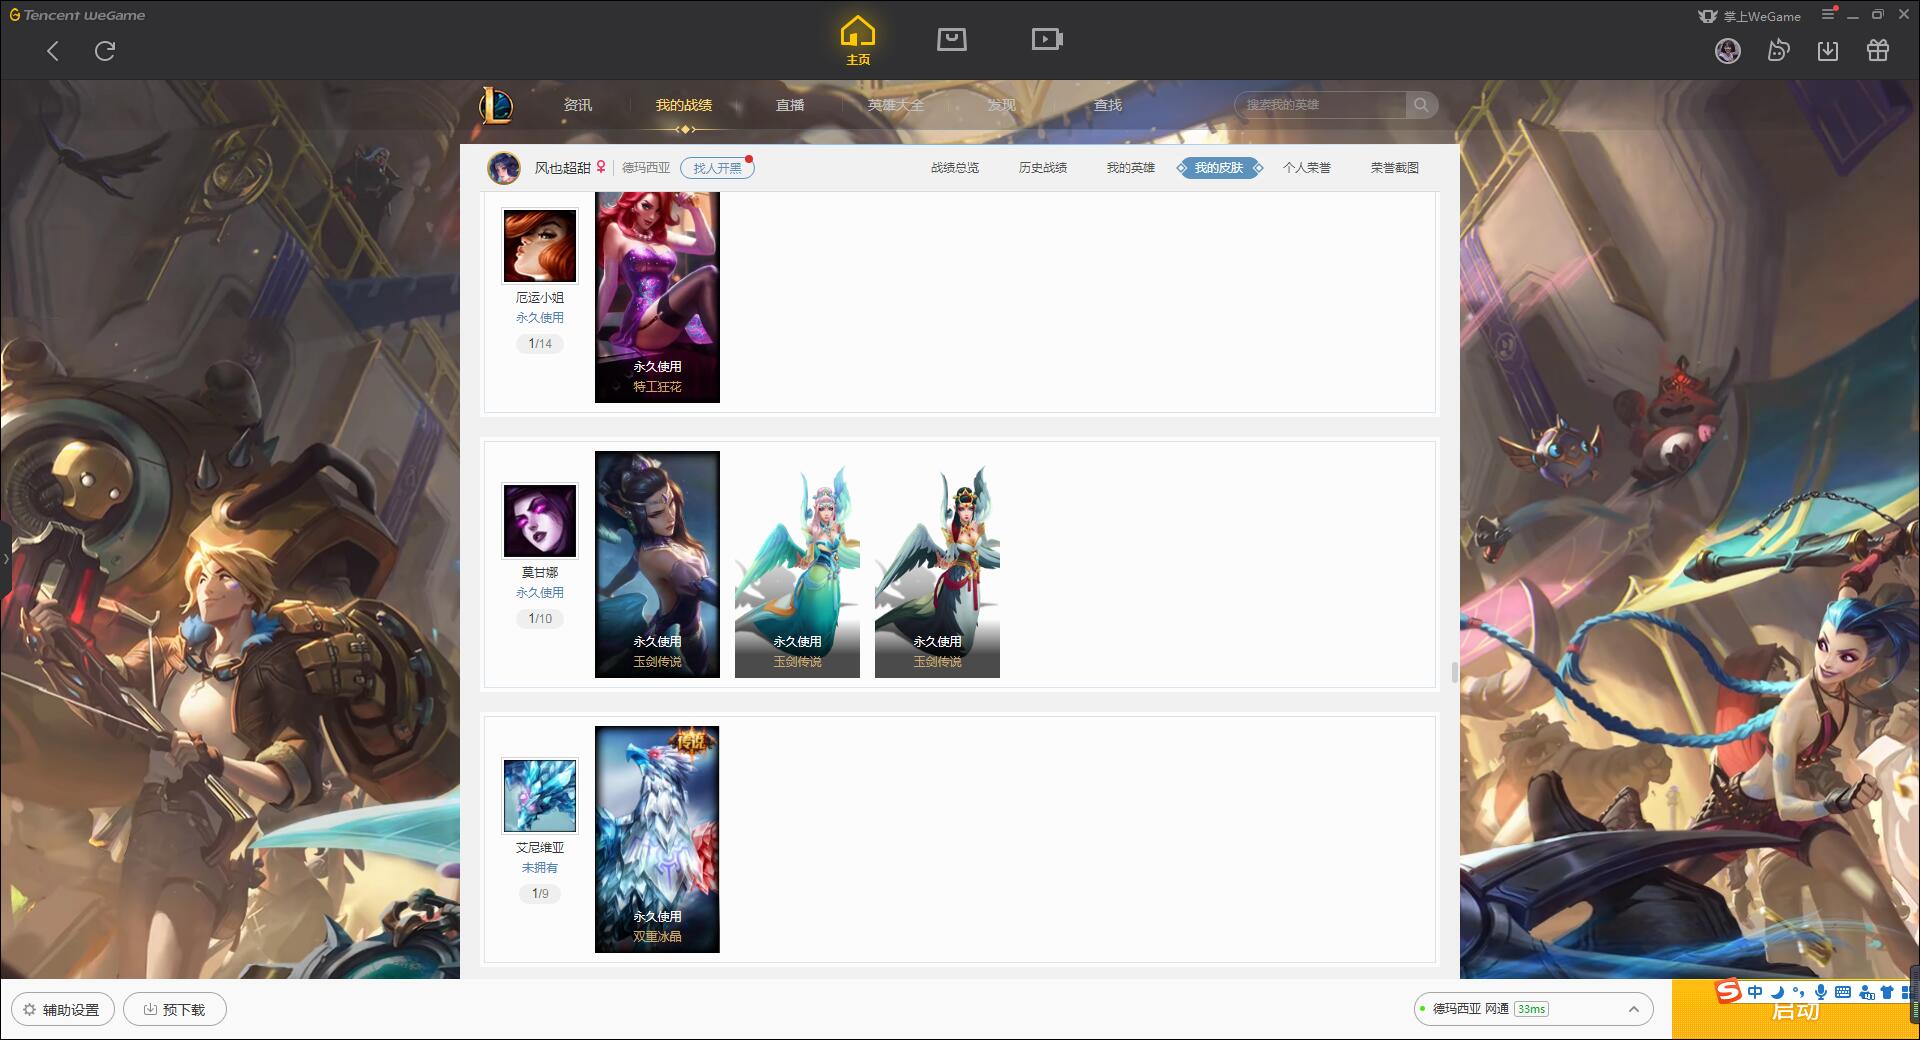
Task: Switch to the 查找 tab
Action: (1108, 105)
